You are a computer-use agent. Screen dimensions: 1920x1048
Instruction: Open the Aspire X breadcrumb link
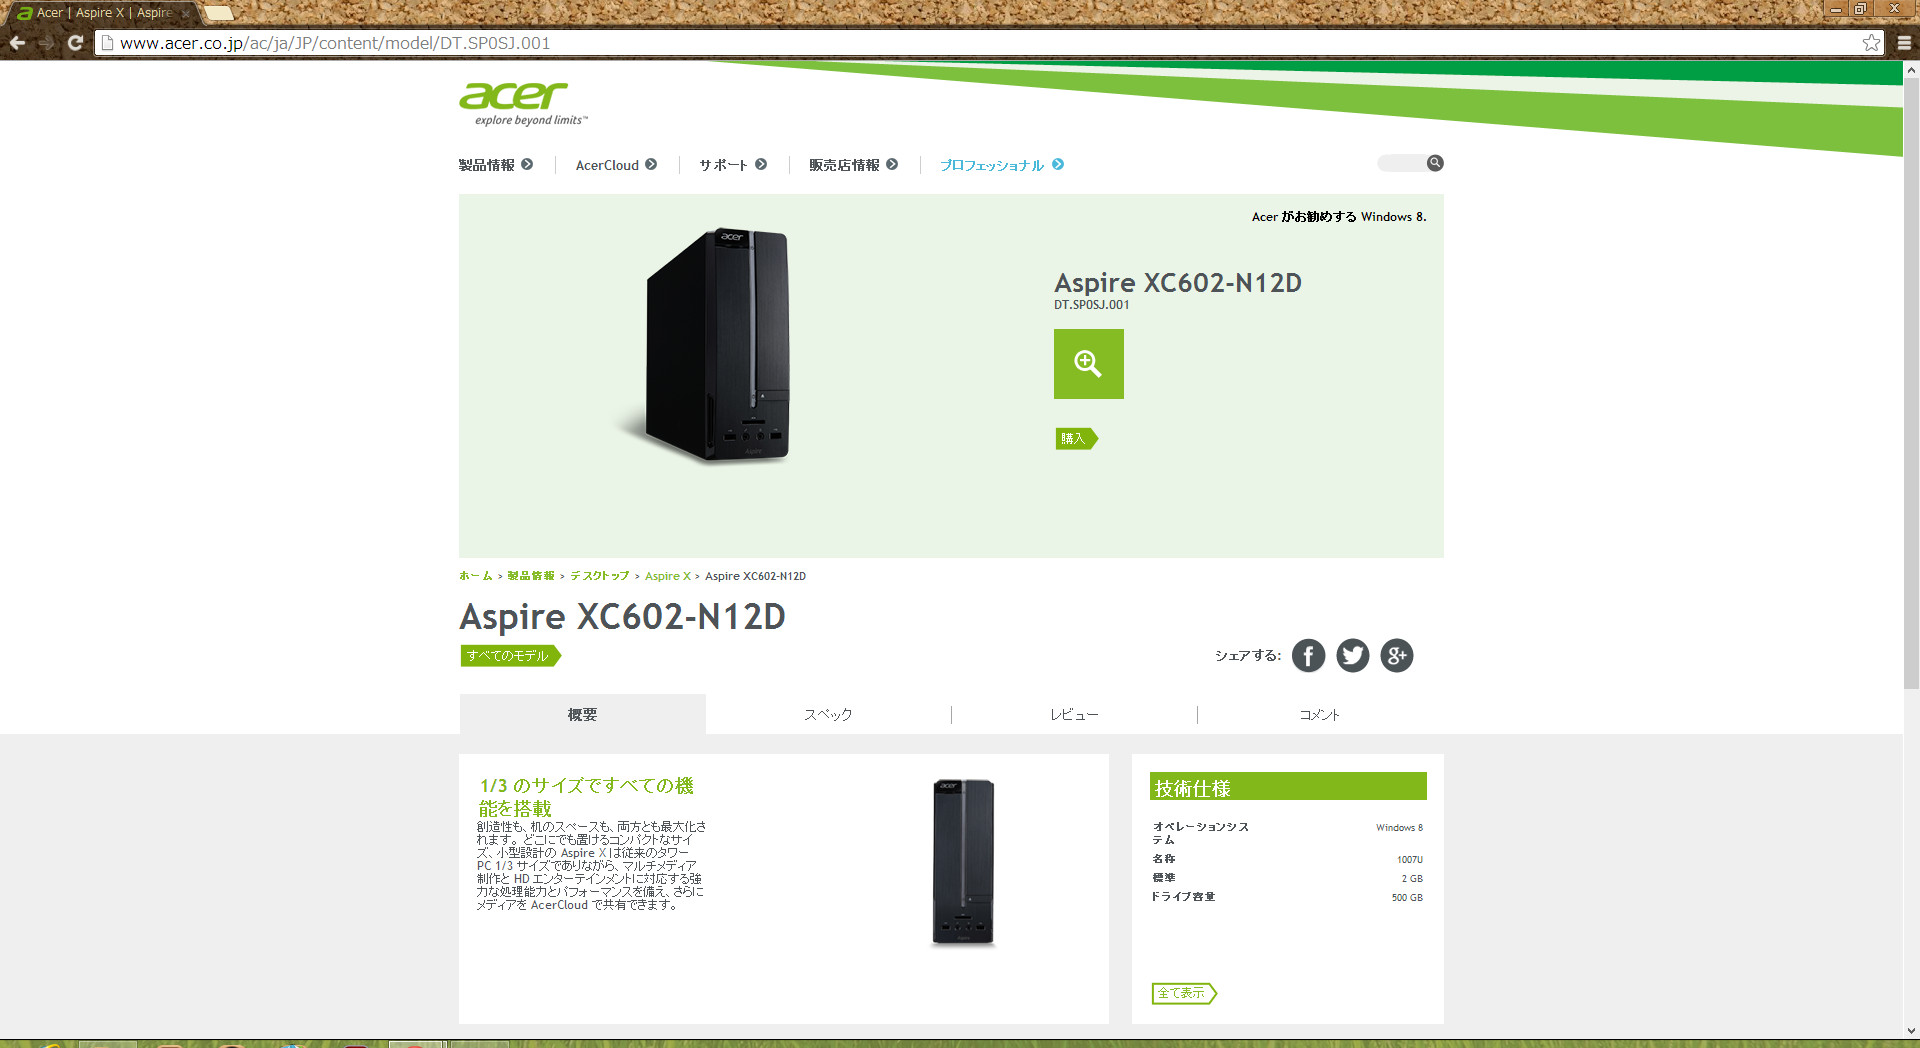[x=667, y=576]
